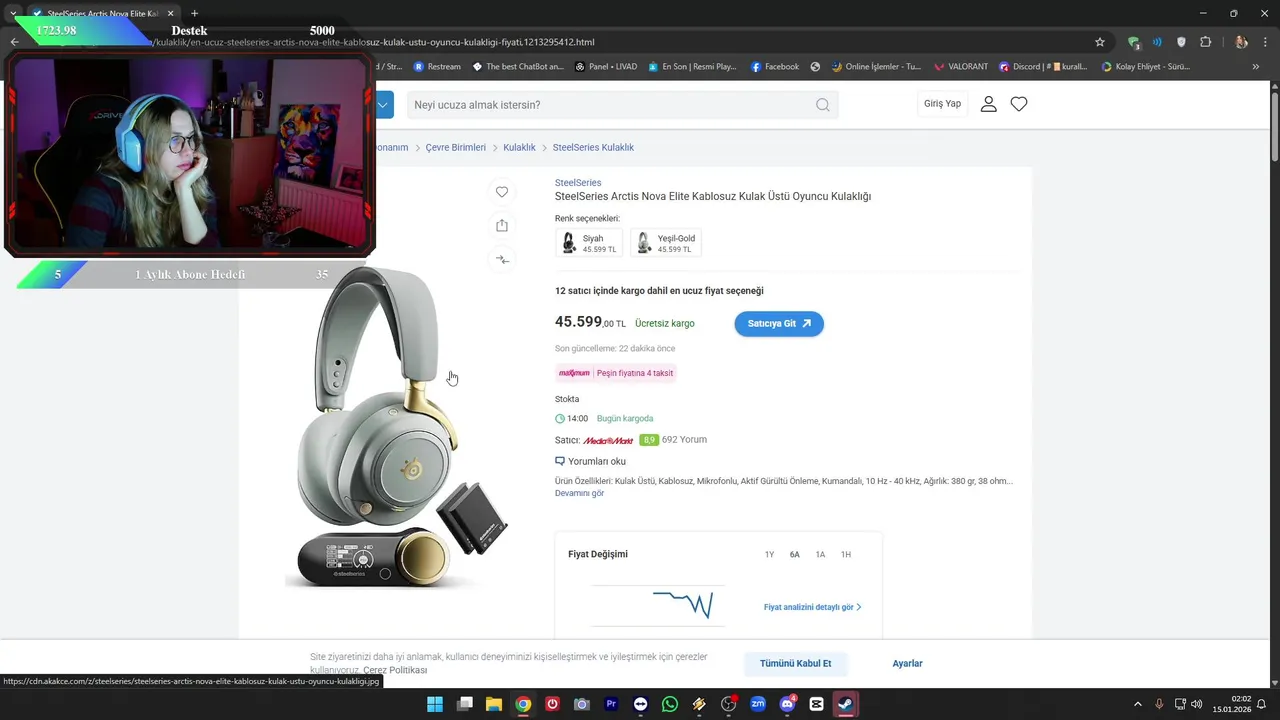
Task: Click the Giriş Yap button
Action: pyautogui.click(x=942, y=104)
